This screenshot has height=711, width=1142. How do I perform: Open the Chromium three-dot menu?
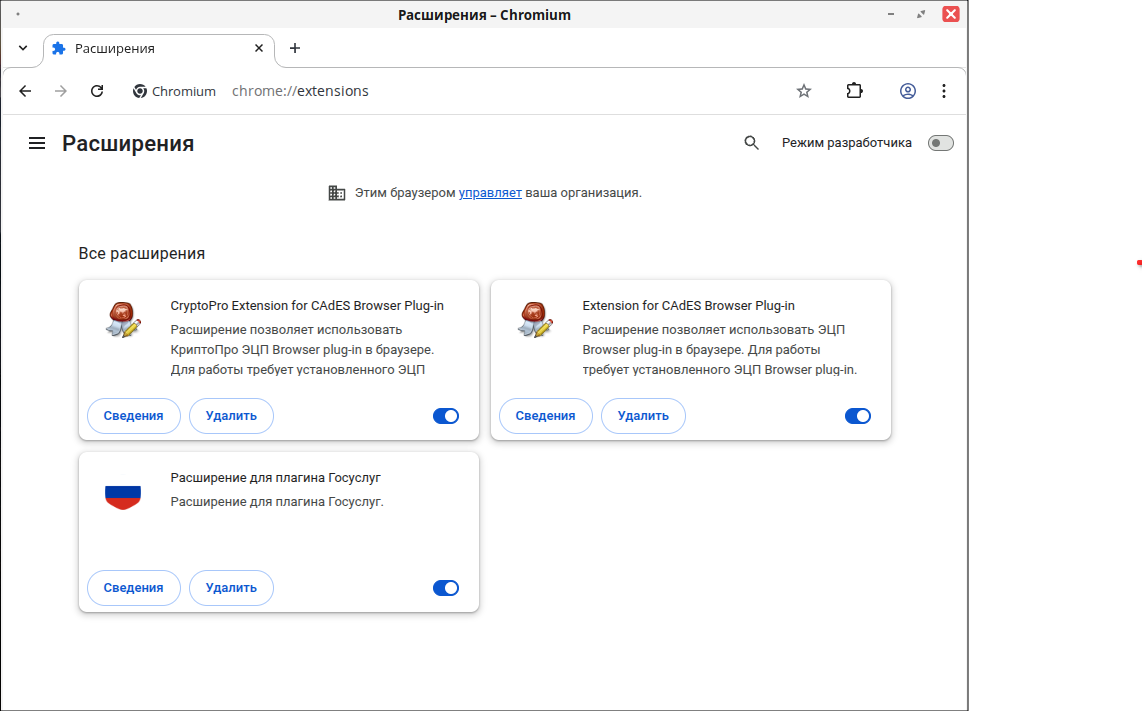pos(944,91)
